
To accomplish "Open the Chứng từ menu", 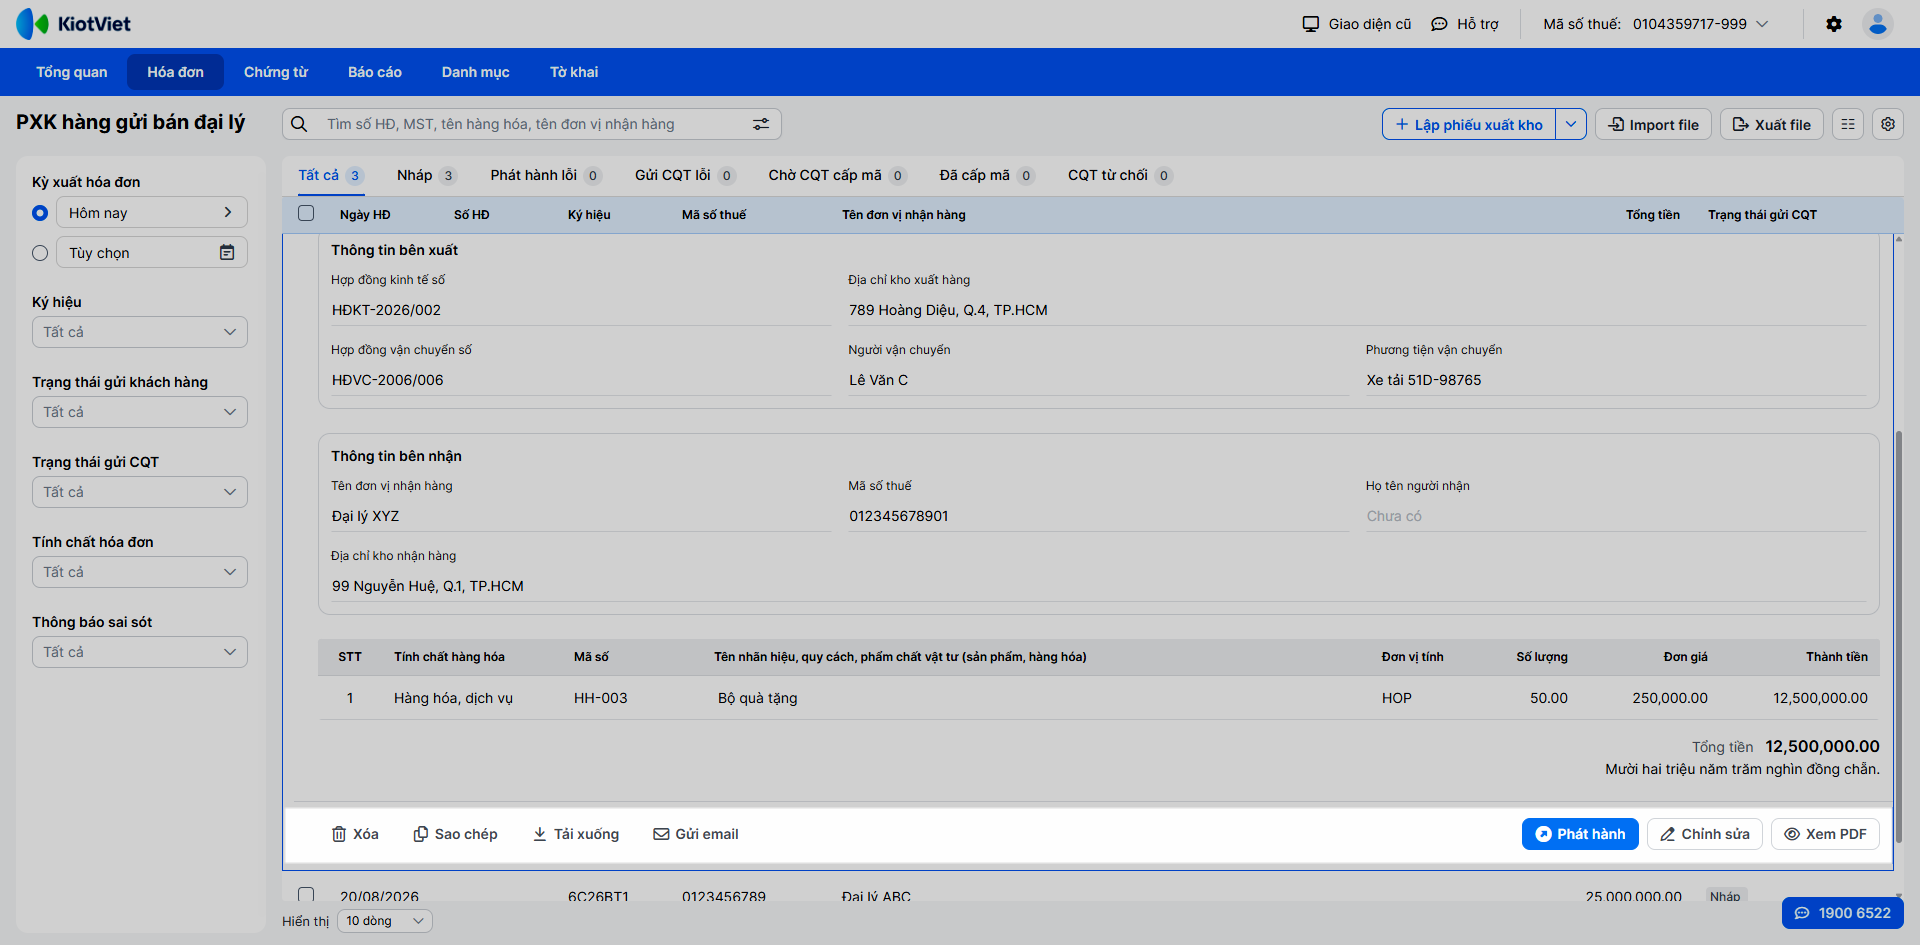I will (x=276, y=72).
